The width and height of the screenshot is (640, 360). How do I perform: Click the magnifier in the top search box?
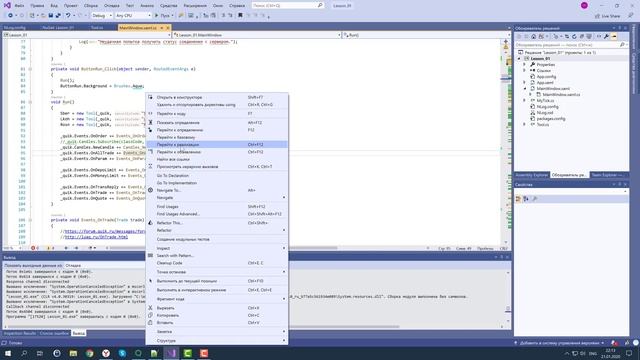click(x=320, y=6)
